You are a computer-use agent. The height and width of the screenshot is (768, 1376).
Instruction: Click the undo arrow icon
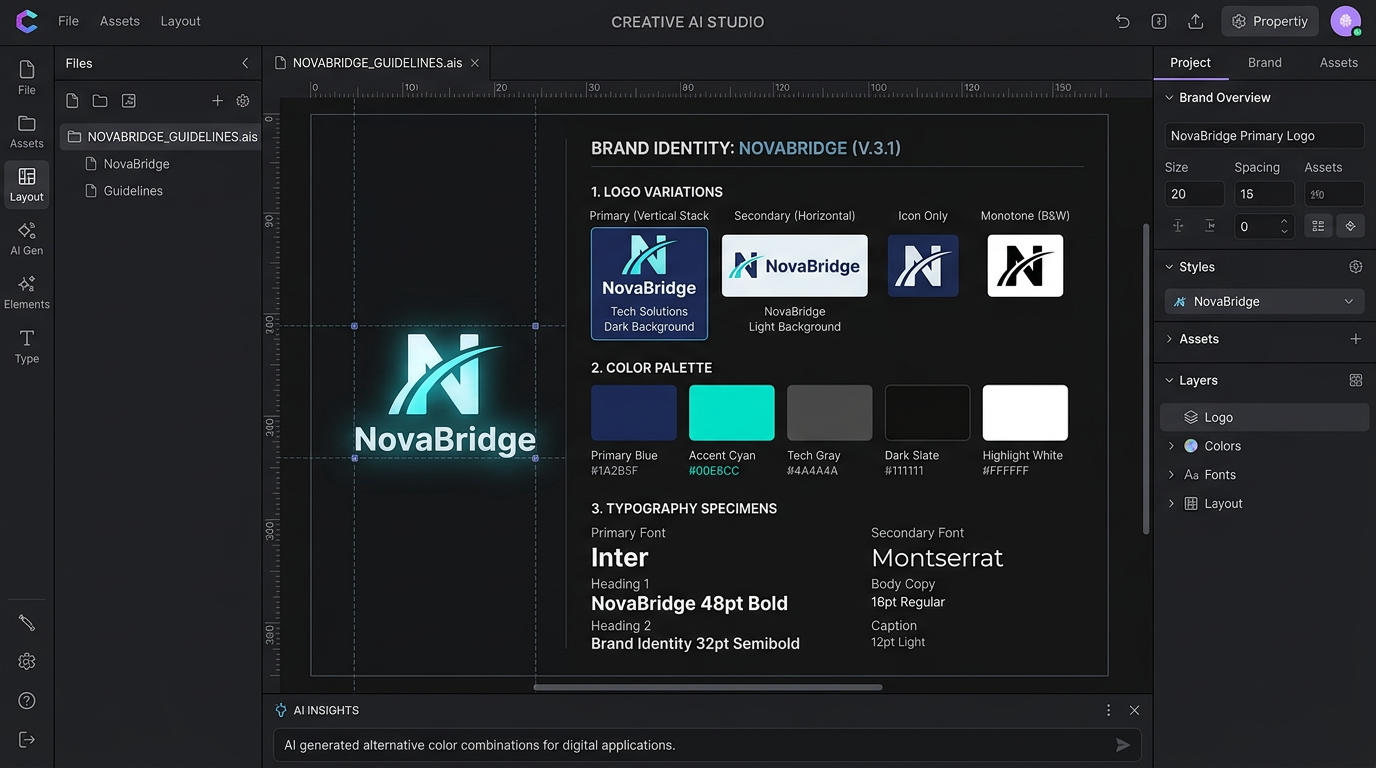click(x=1123, y=21)
